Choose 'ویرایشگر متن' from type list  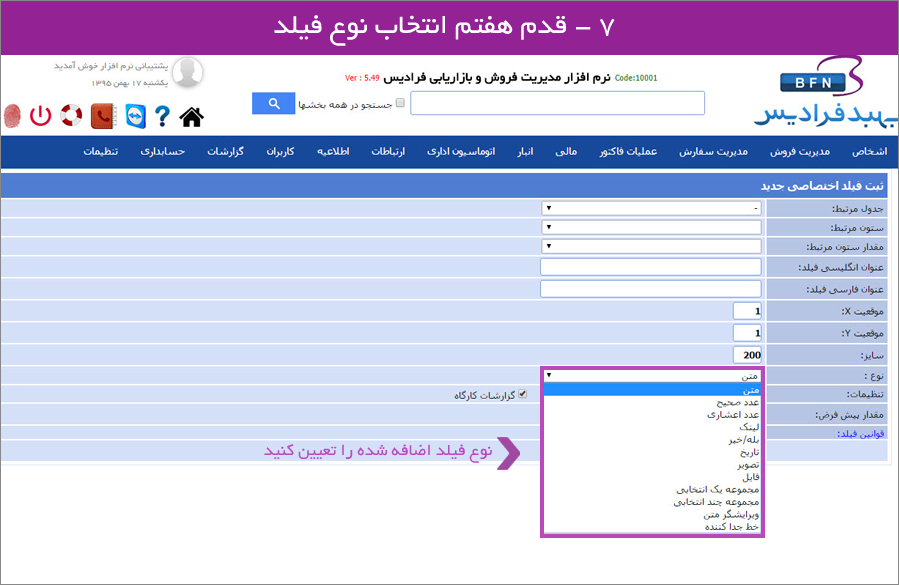coord(652,514)
